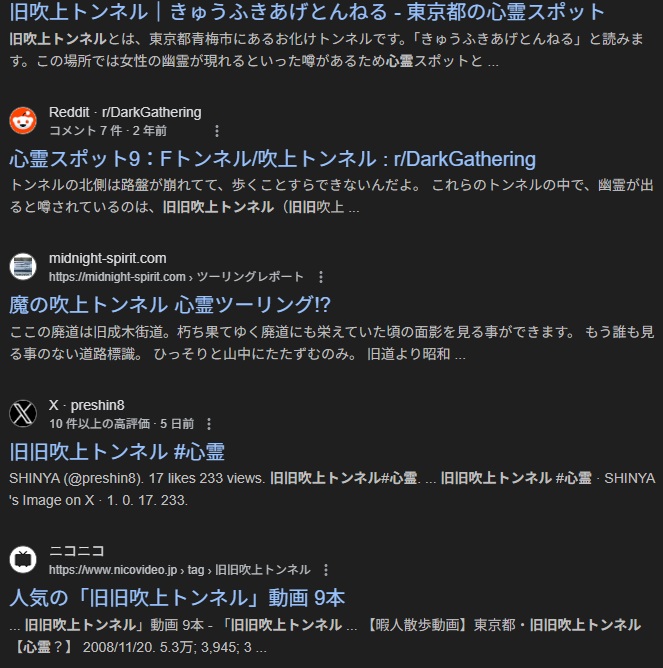663x668 pixels.
Task: Click the X logo favicon
Action: tap(23, 413)
